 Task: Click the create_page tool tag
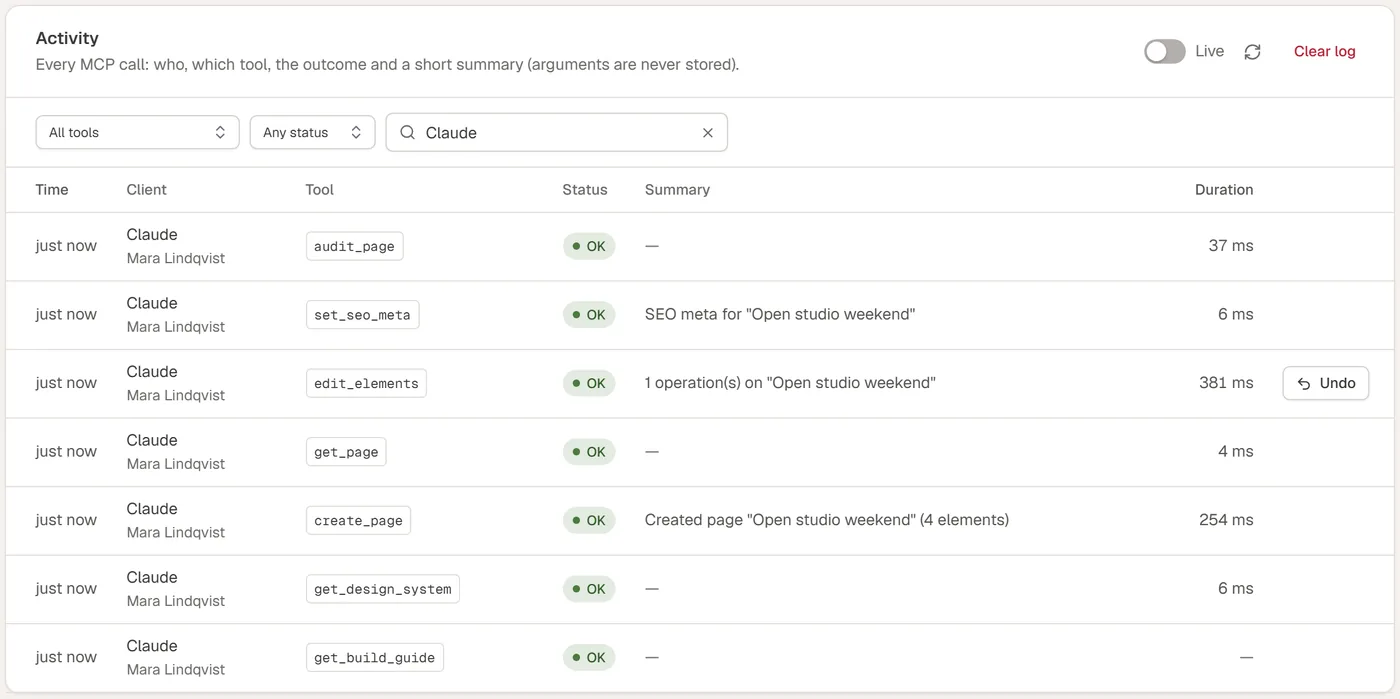(x=358, y=520)
